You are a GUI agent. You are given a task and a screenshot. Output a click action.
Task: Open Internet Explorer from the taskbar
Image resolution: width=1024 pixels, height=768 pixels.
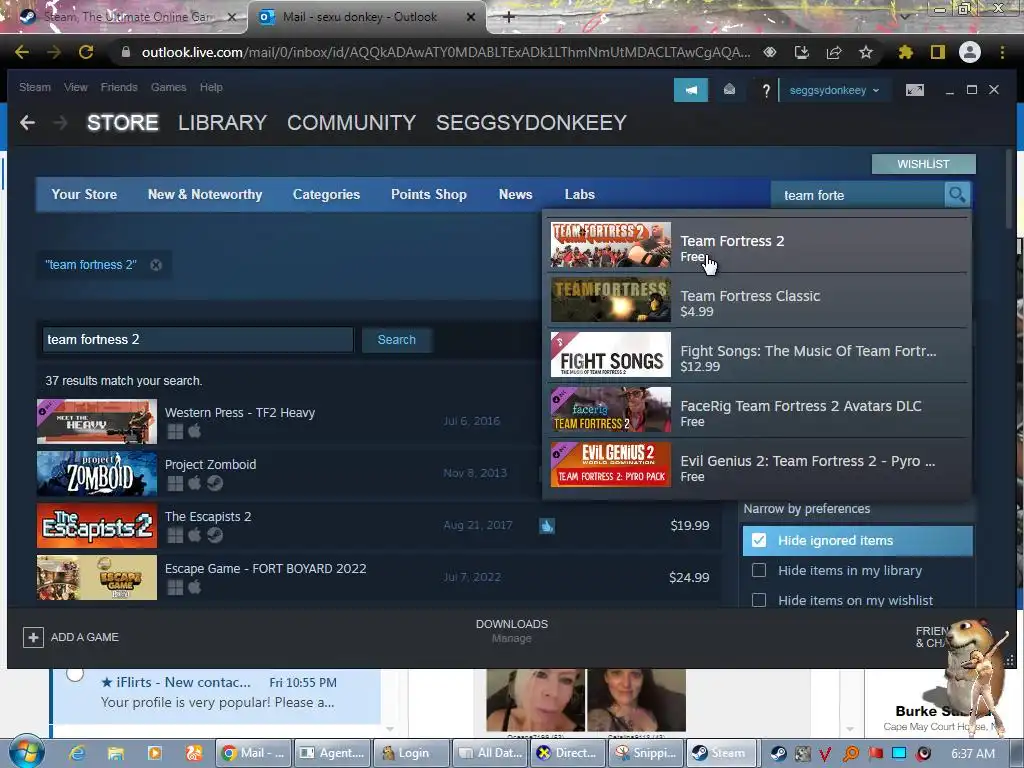(77, 753)
